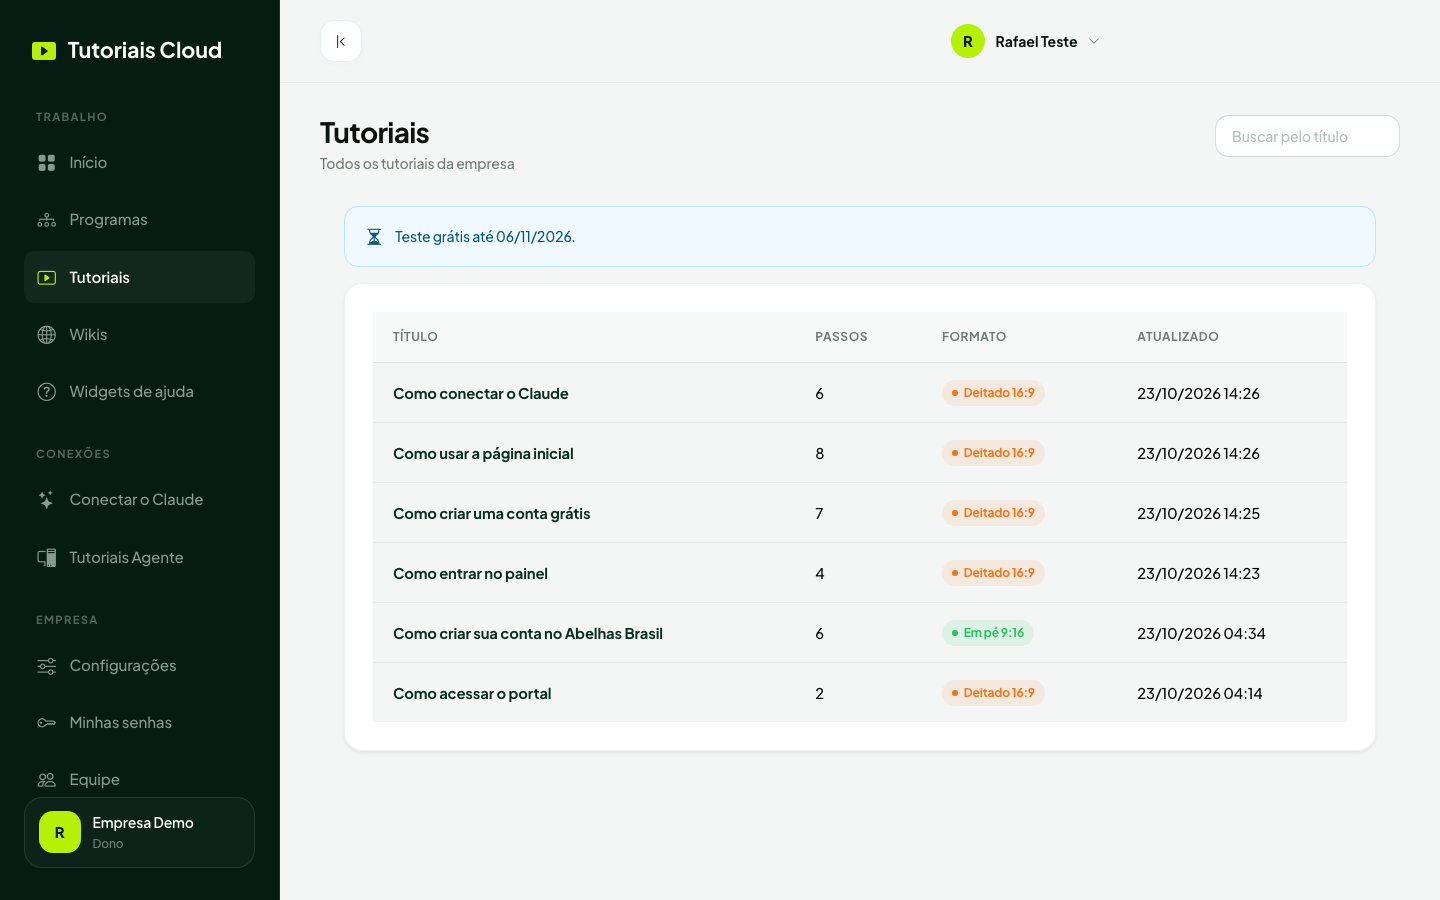
Task: Open Como criar sua conta no Abelhas Brasil
Action: pyautogui.click(x=528, y=634)
